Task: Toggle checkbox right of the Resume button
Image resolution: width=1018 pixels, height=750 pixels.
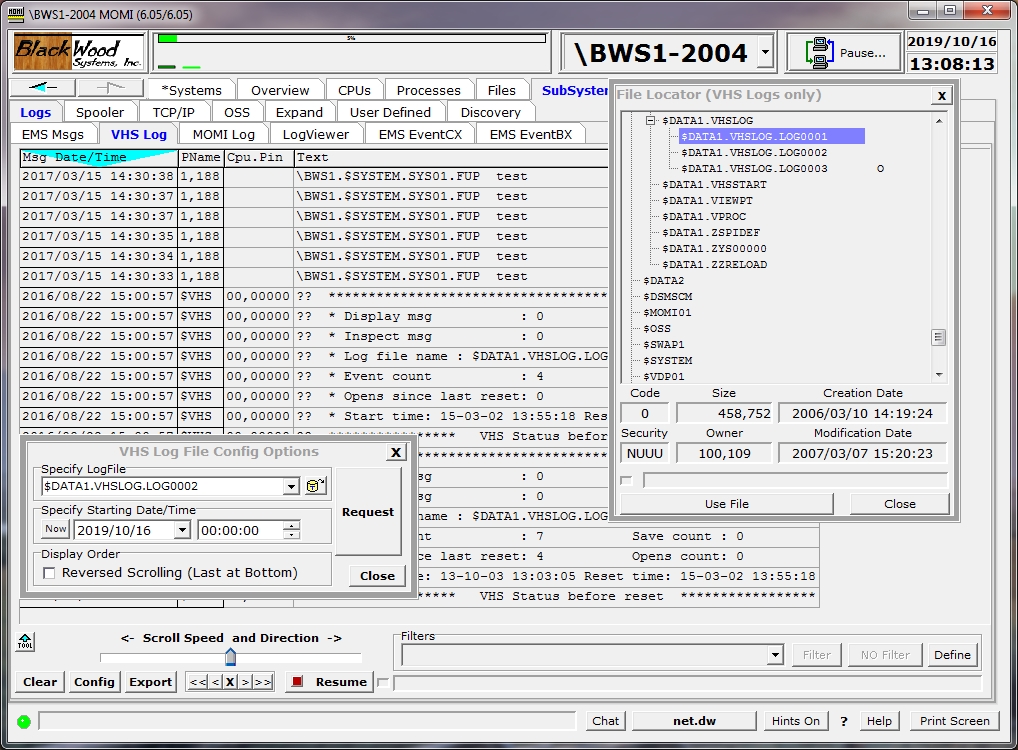Action: point(382,682)
